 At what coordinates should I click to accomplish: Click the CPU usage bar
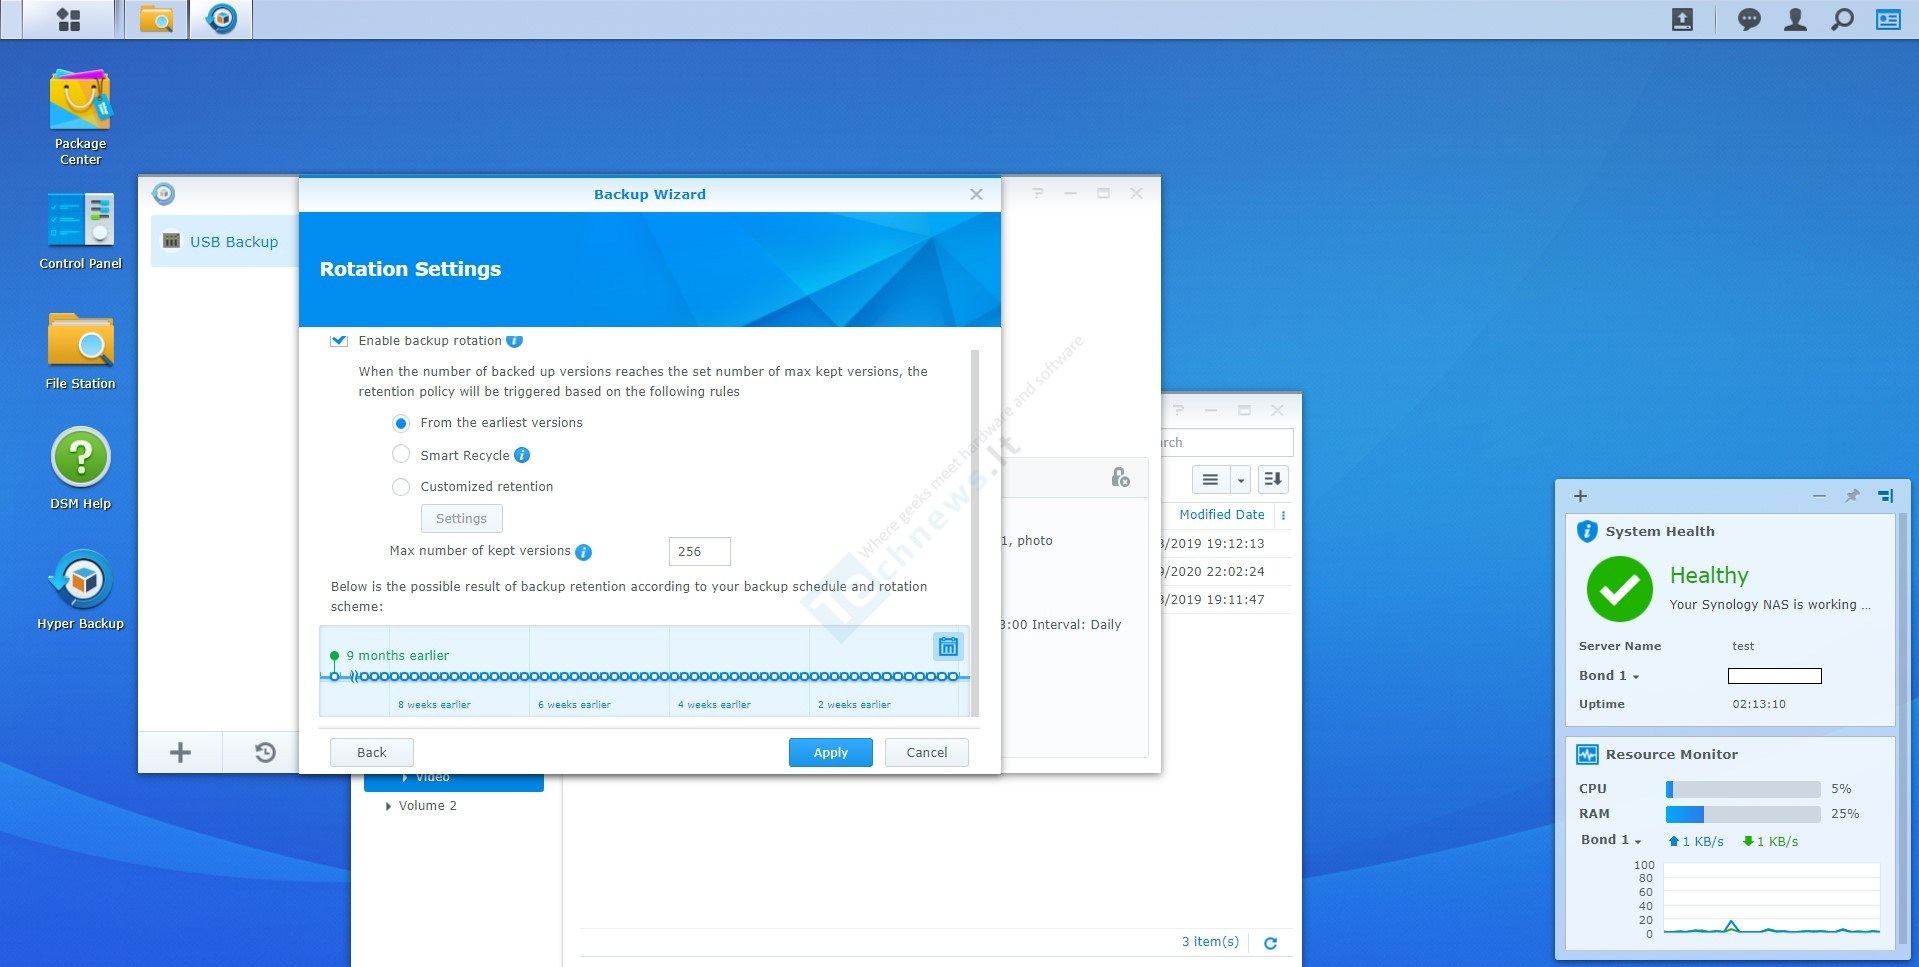click(1743, 789)
